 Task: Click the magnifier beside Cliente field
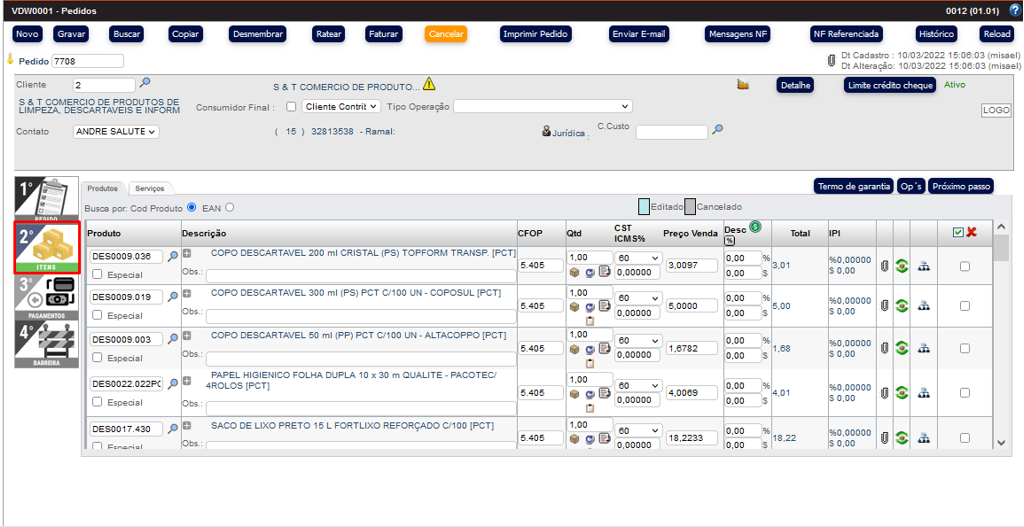145,83
